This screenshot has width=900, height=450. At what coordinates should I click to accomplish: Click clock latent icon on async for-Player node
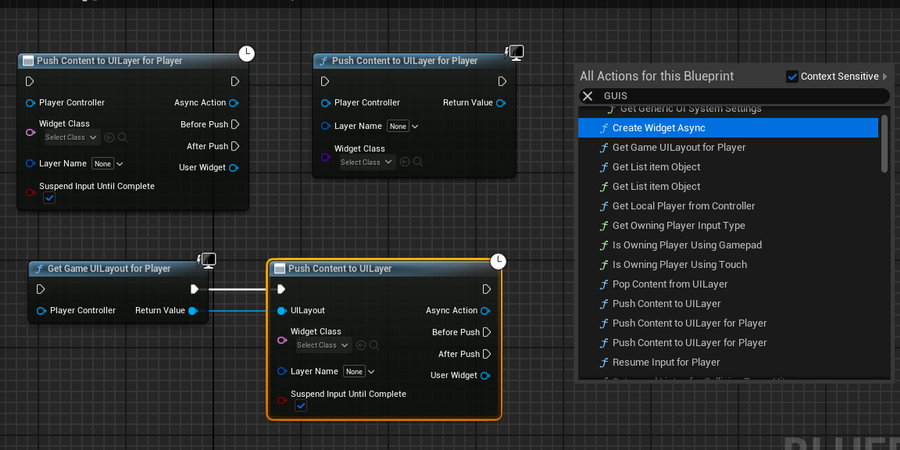247,53
